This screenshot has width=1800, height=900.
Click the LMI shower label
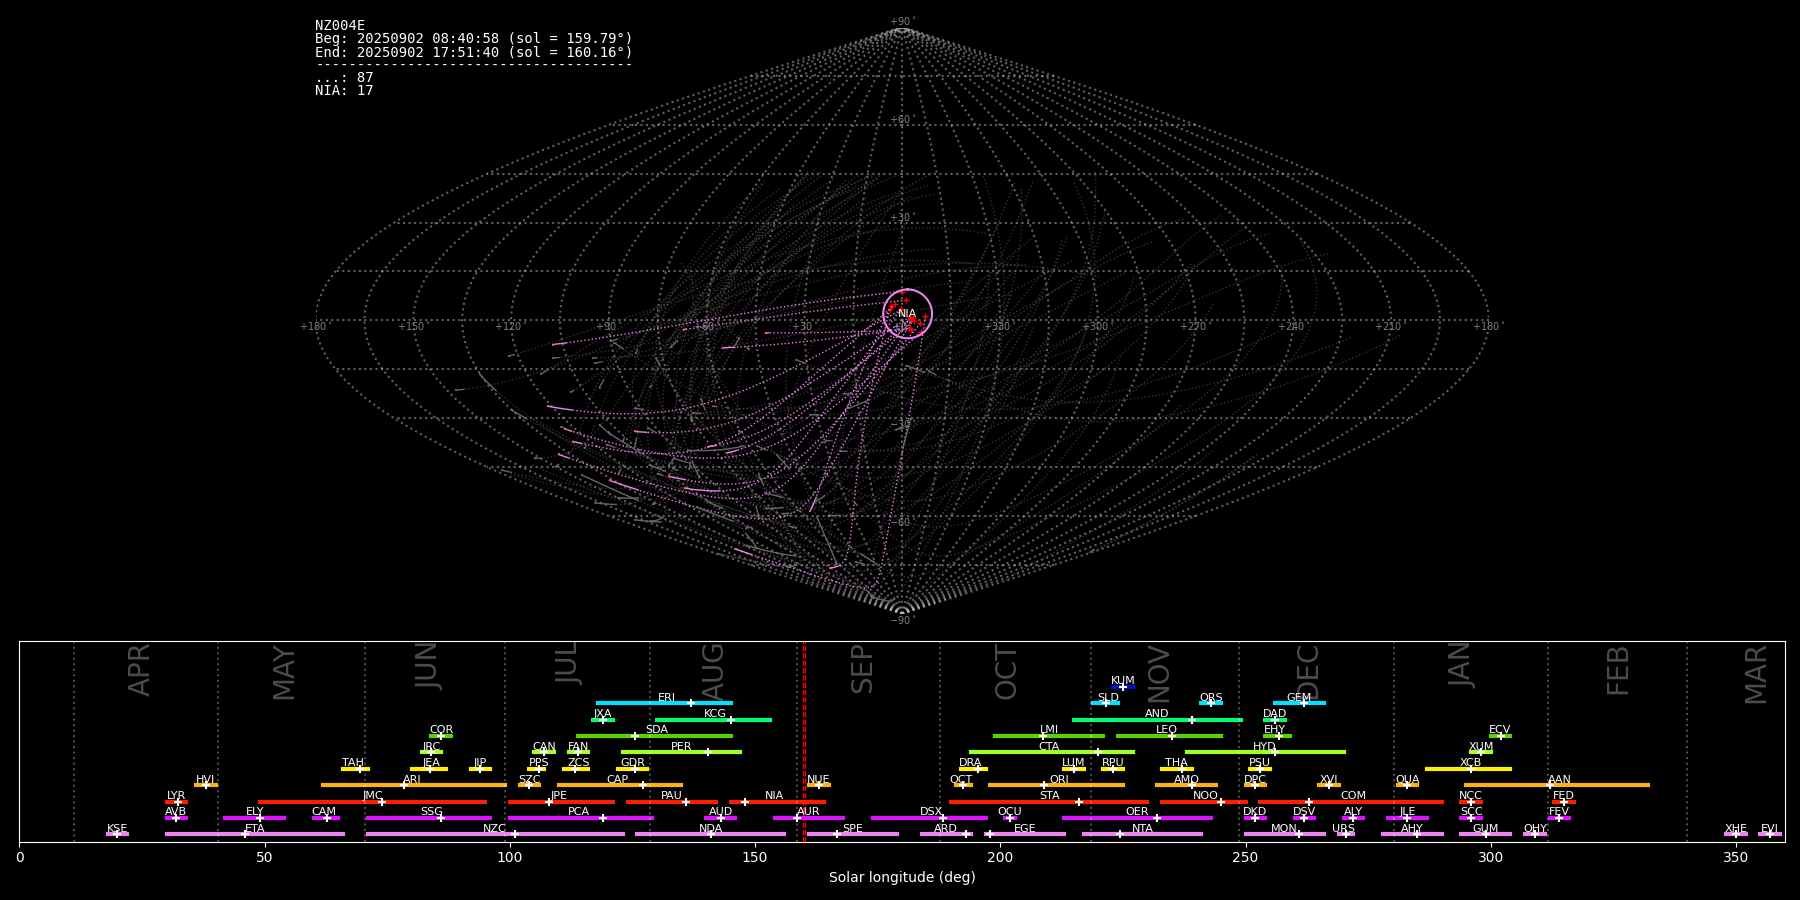point(1049,730)
